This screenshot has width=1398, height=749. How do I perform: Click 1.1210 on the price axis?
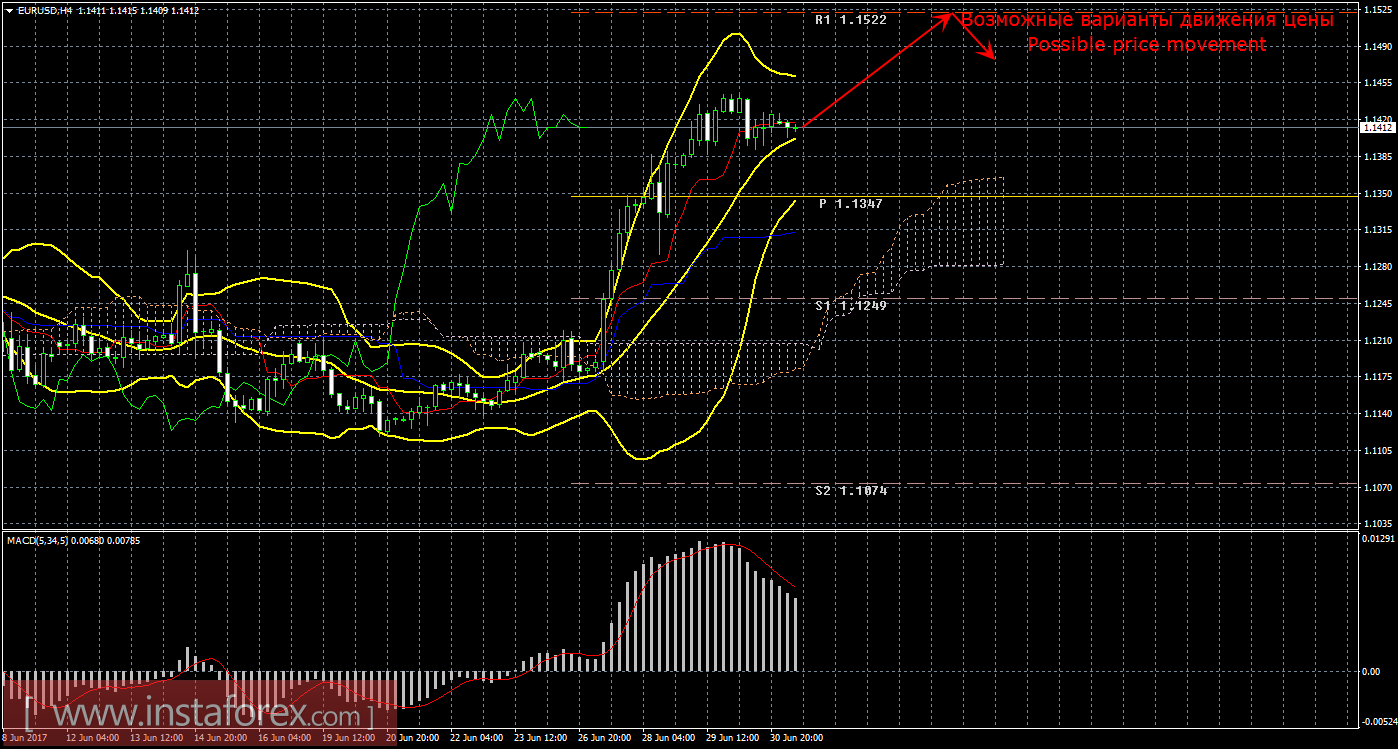click(x=1379, y=341)
